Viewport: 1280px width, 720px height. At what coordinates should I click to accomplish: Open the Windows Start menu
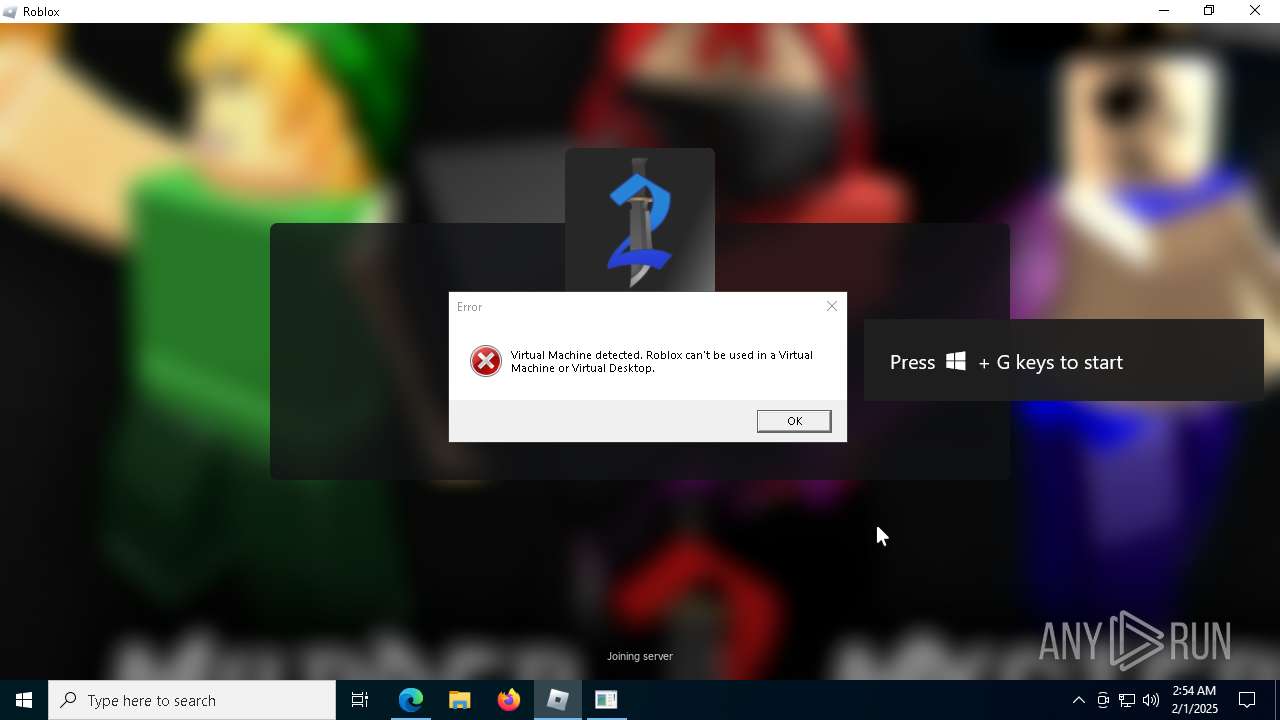tap(24, 700)
